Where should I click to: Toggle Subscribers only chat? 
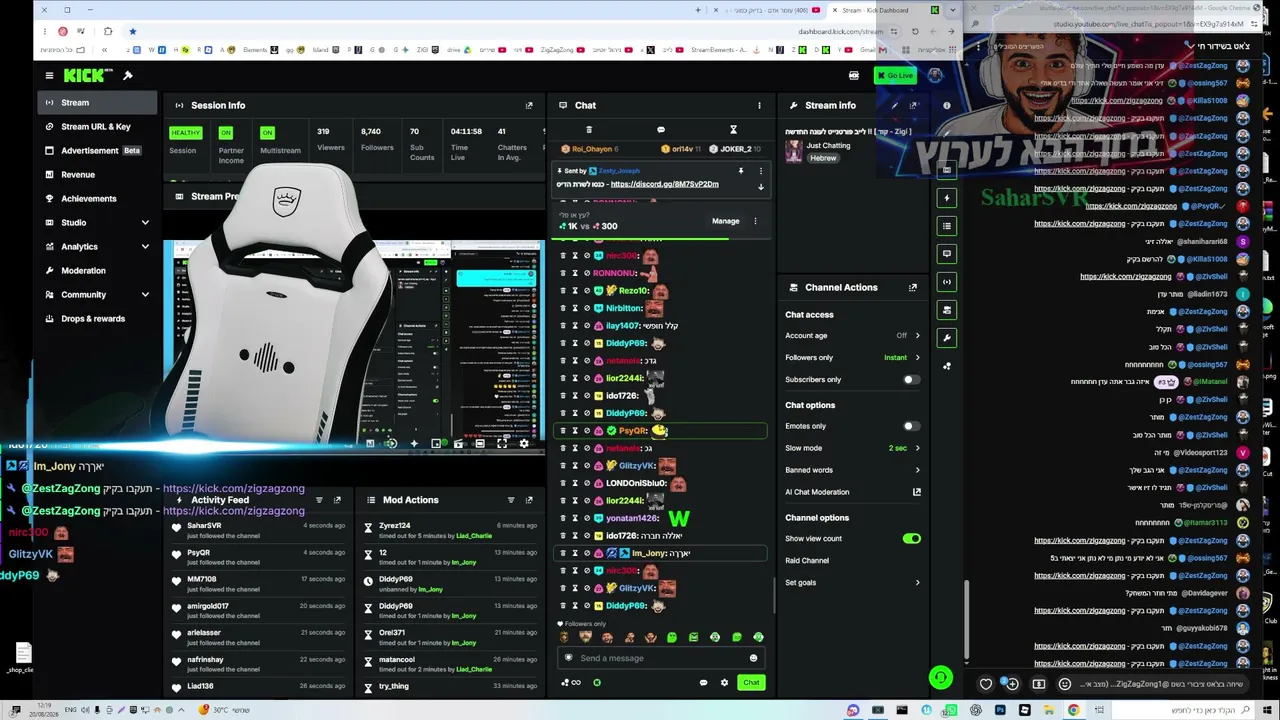point(911,380)
